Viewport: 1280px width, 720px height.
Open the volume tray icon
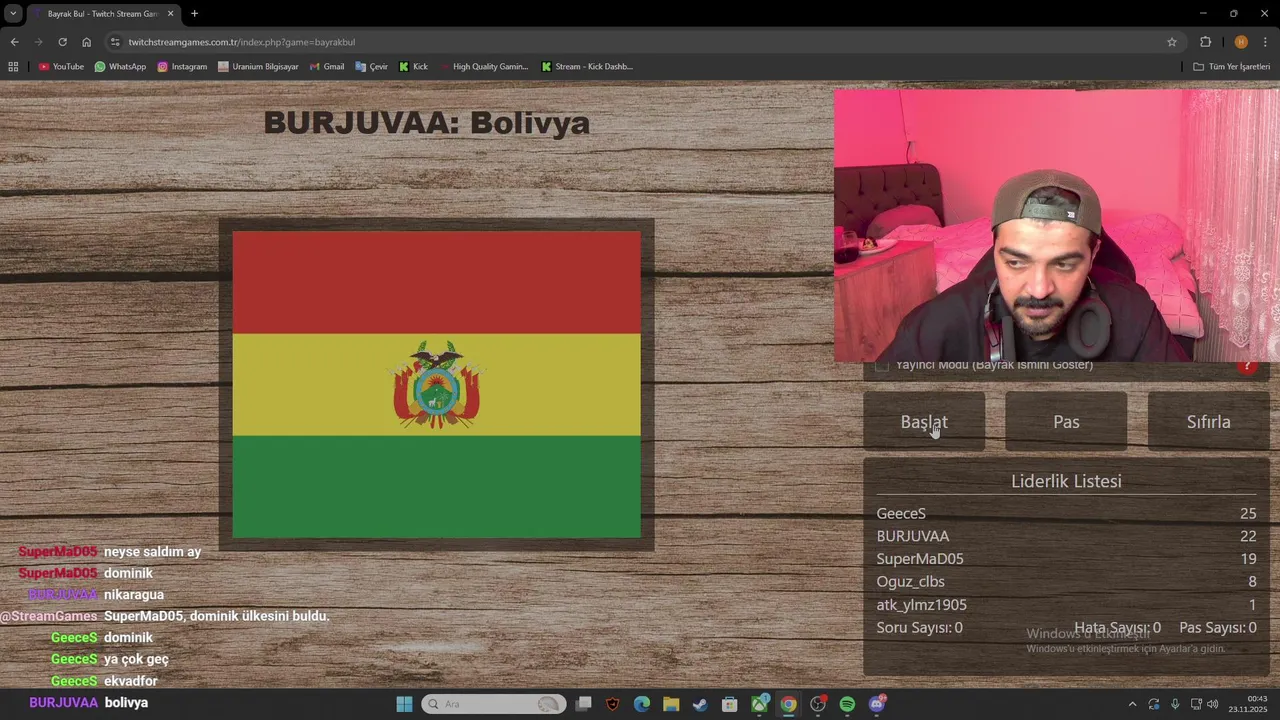pos(1213,704)
